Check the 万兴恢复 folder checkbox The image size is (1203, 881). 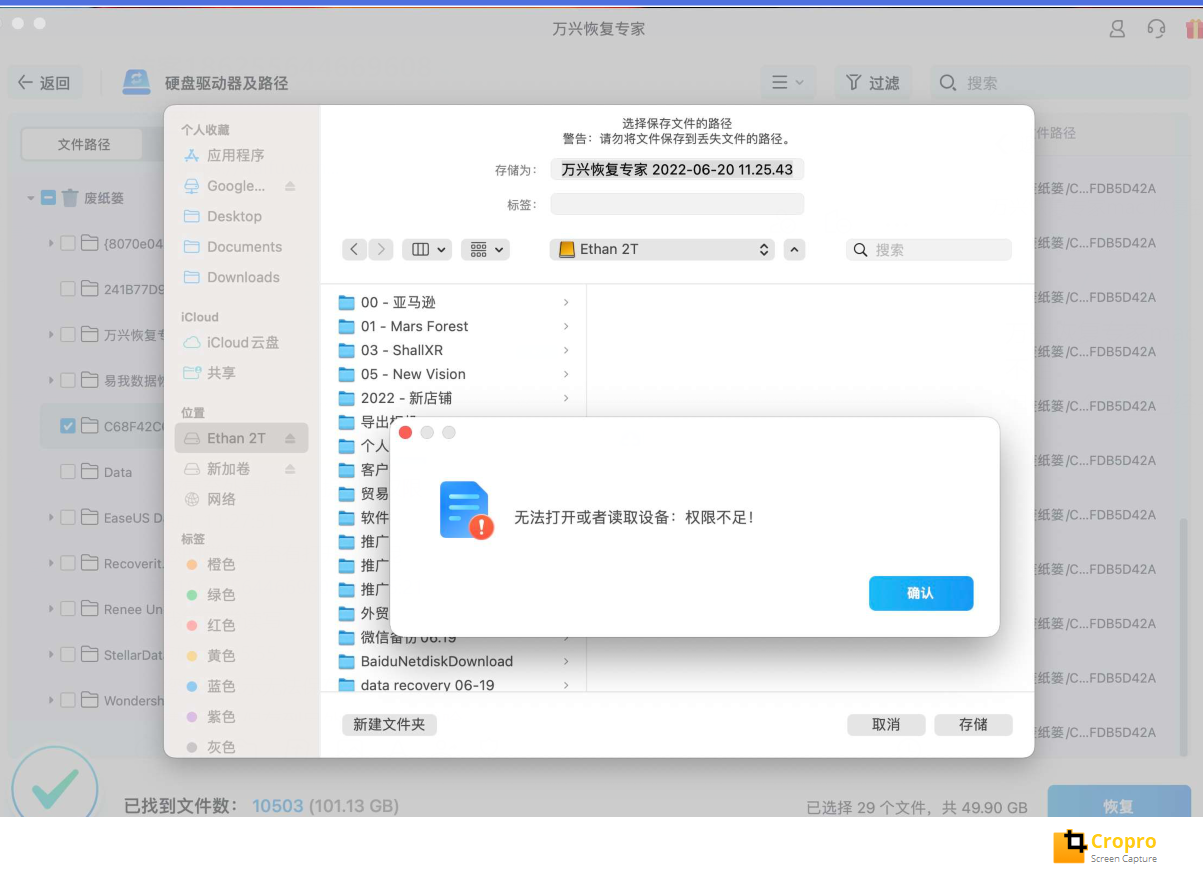[x=68, y=335]
